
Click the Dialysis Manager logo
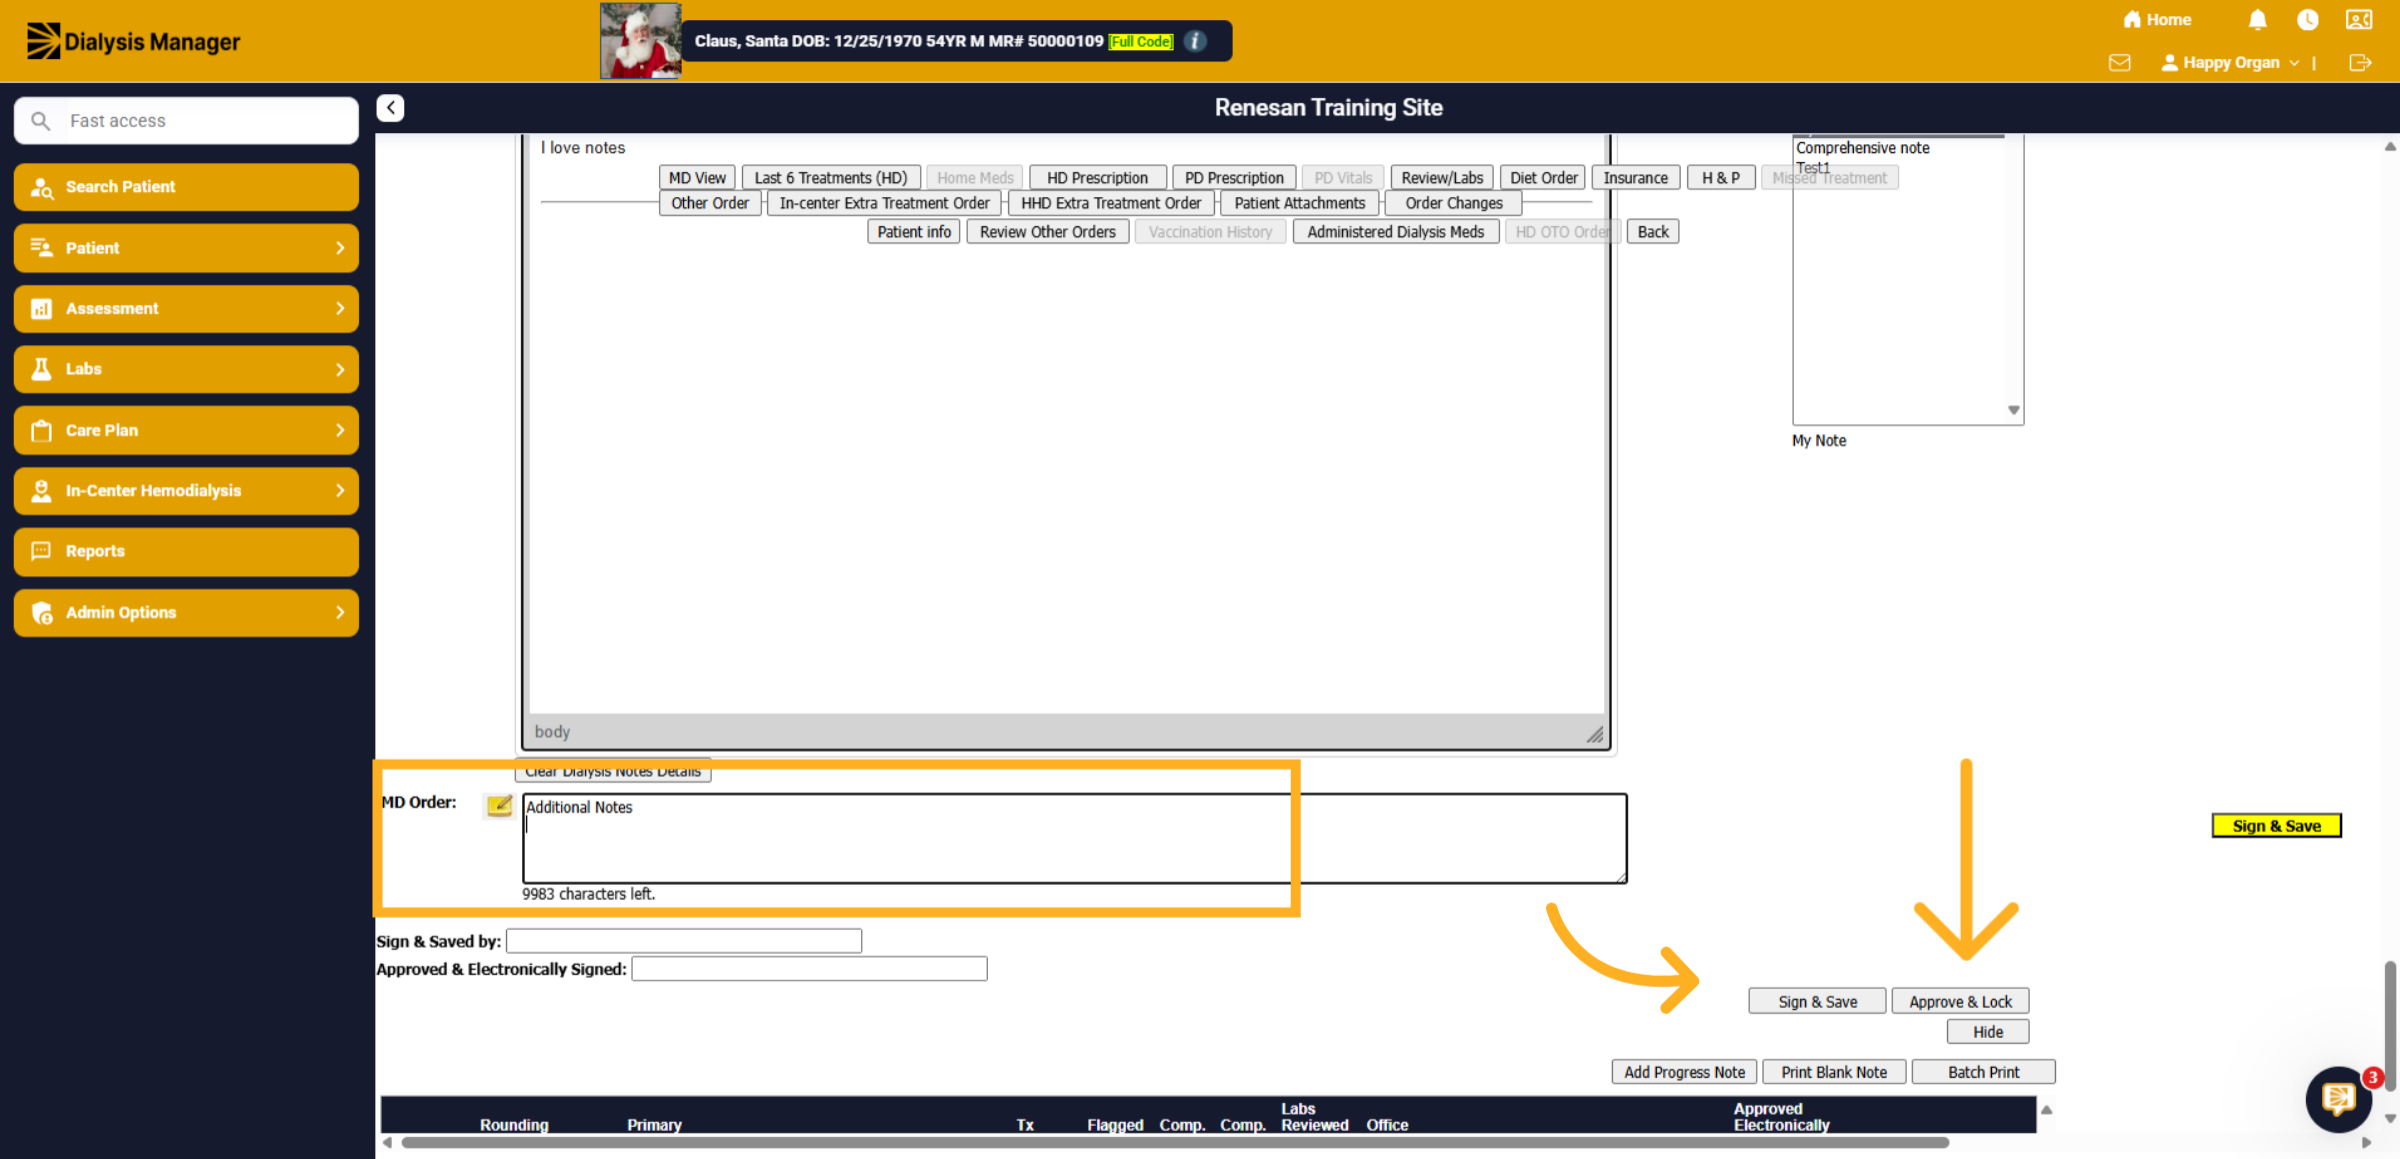click(133, 41)
